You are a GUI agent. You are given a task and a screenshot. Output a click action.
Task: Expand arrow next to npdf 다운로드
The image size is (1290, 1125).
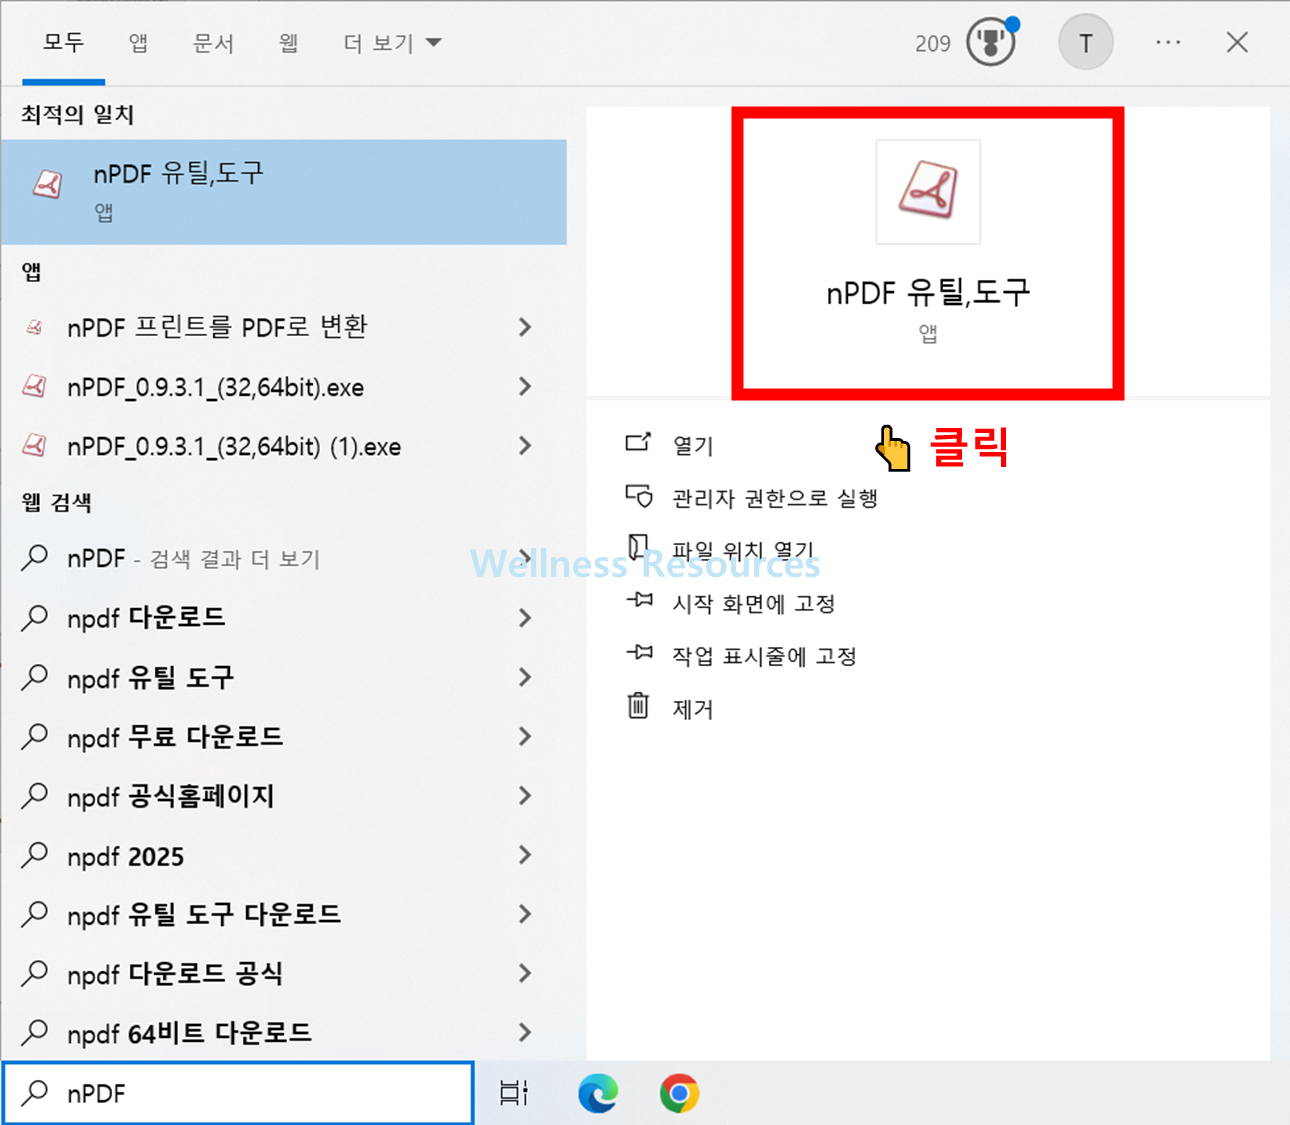click(525, 618)
